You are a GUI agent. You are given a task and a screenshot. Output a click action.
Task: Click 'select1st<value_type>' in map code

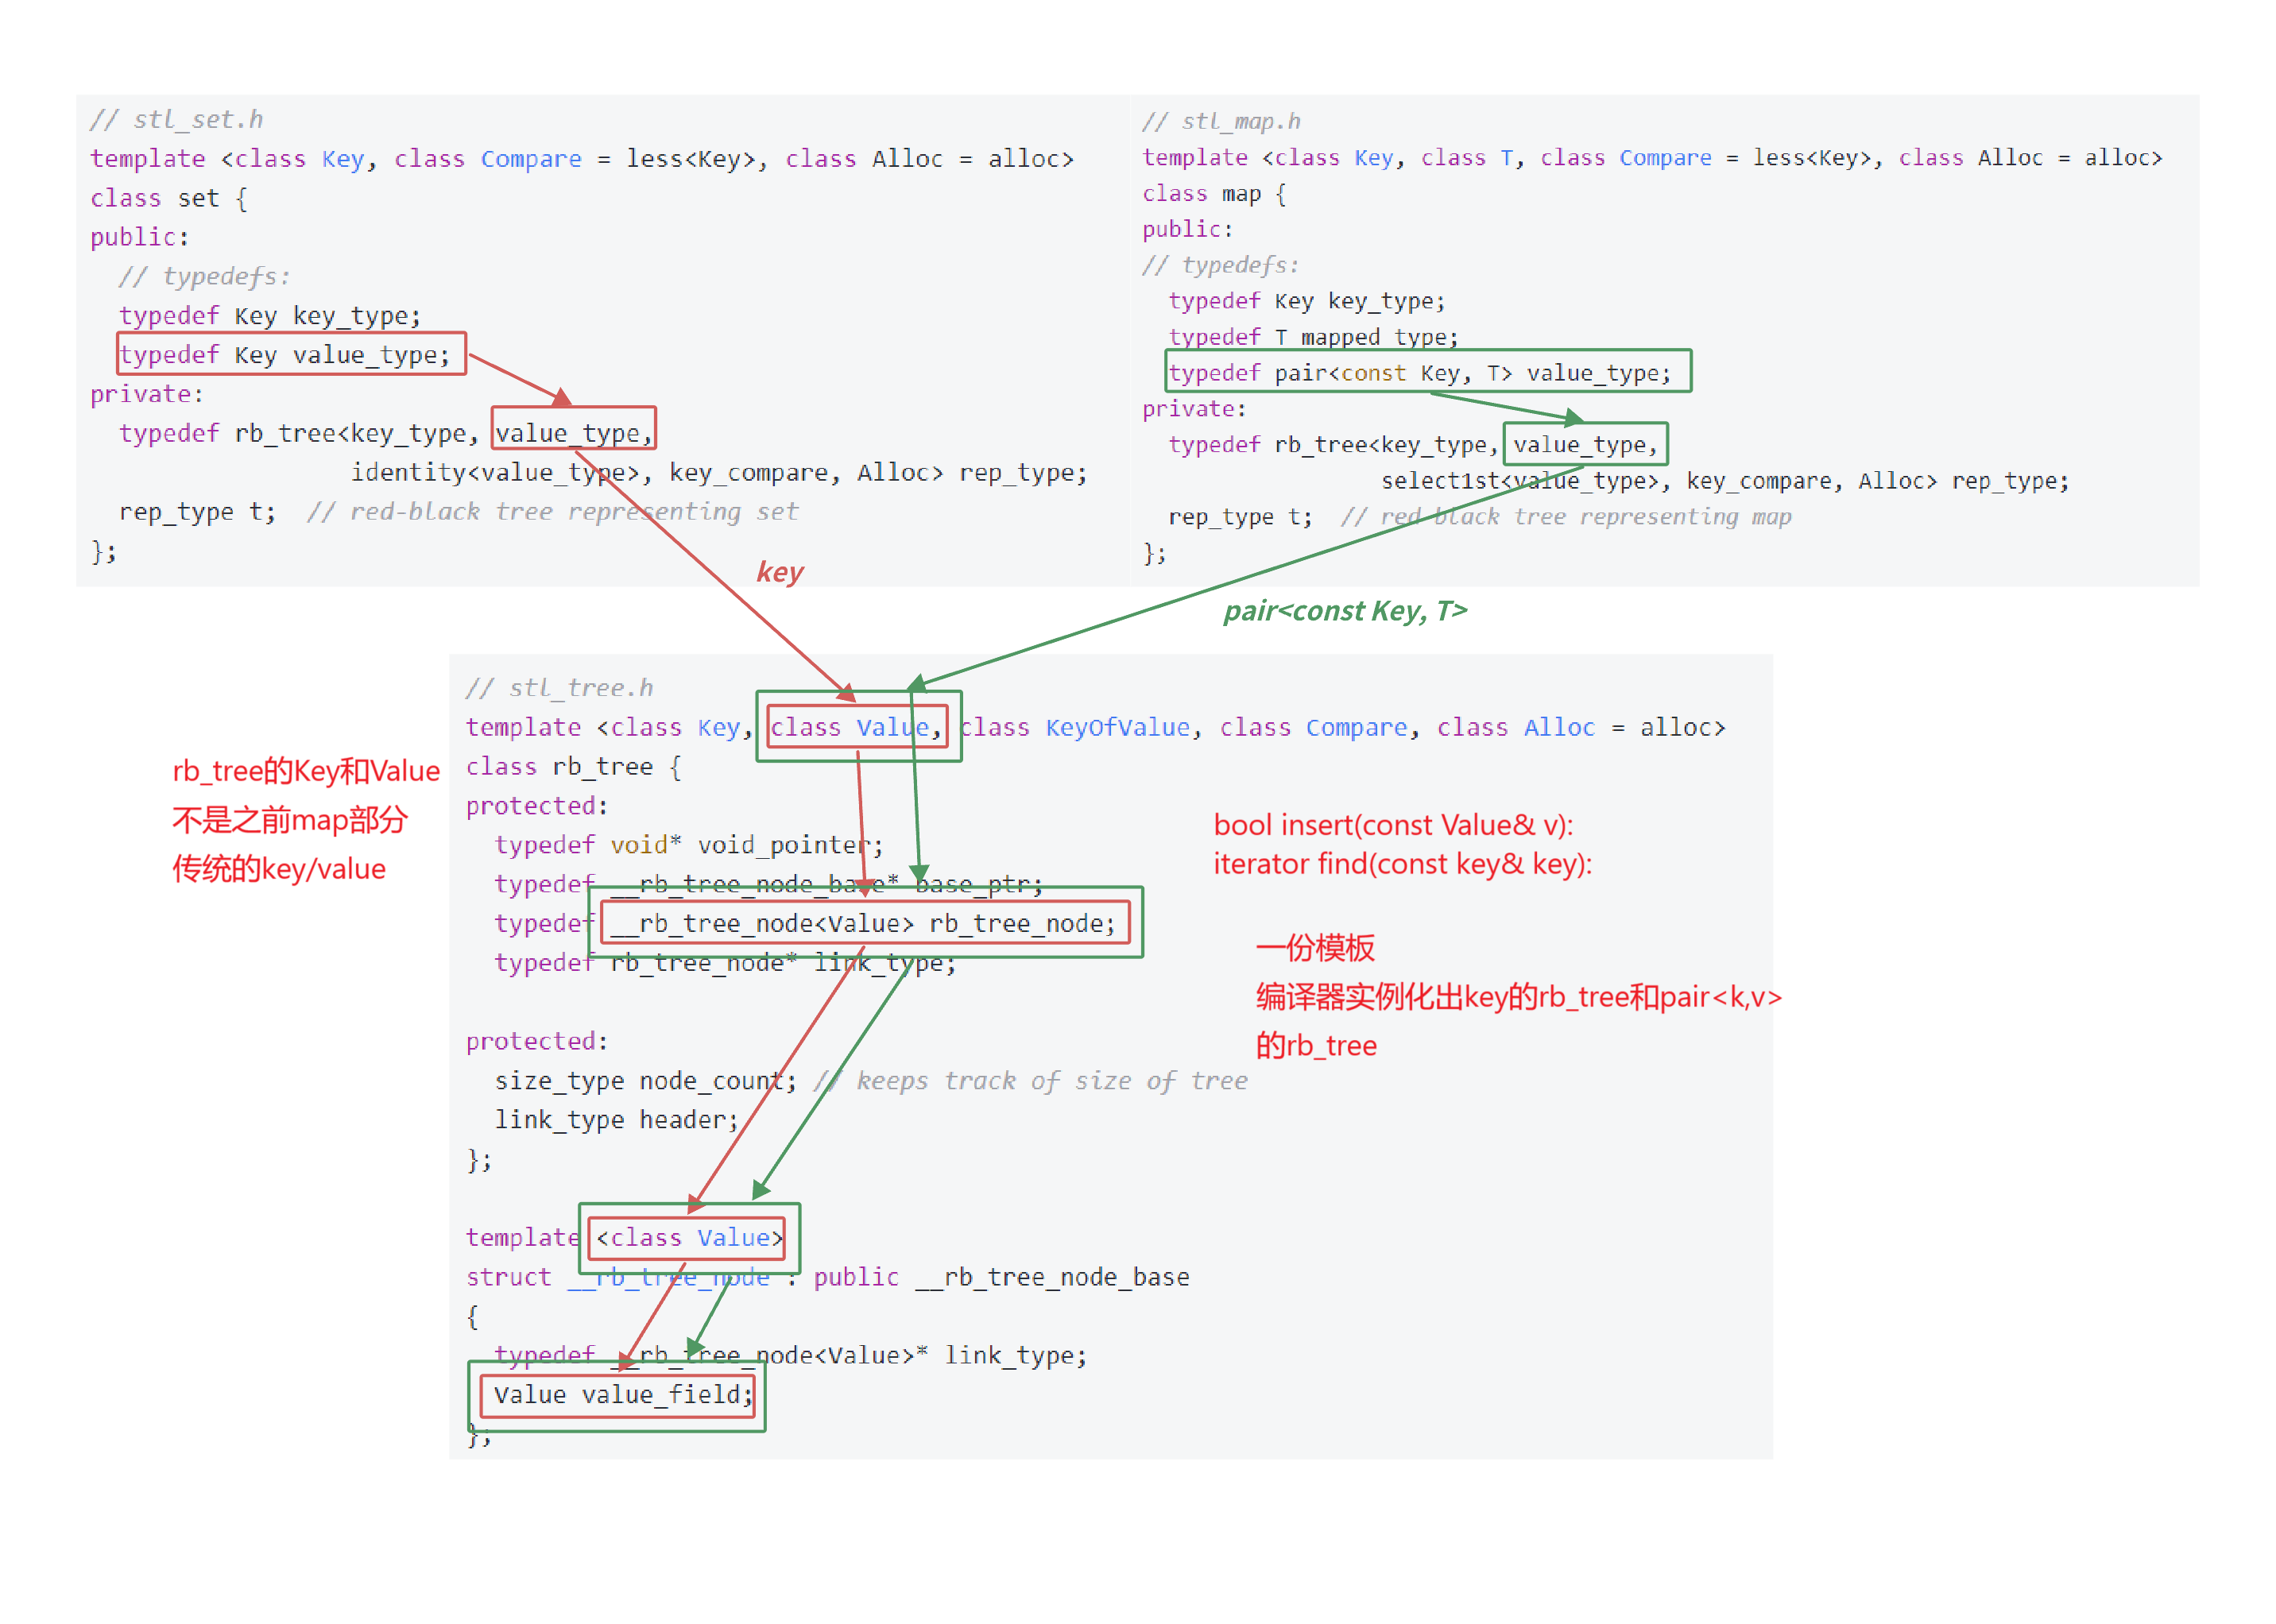point(1520,481)
